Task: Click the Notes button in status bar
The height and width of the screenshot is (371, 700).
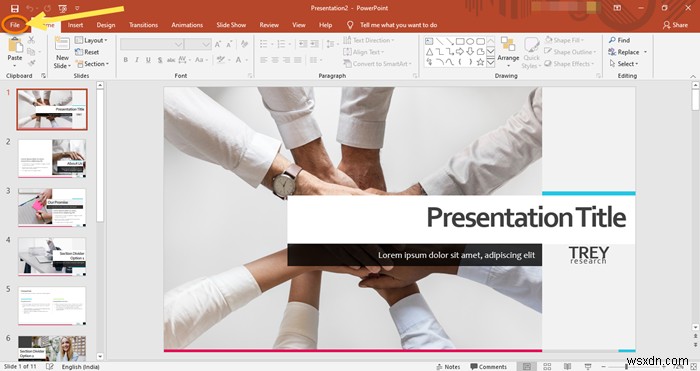Action: [x=448, y=367]
